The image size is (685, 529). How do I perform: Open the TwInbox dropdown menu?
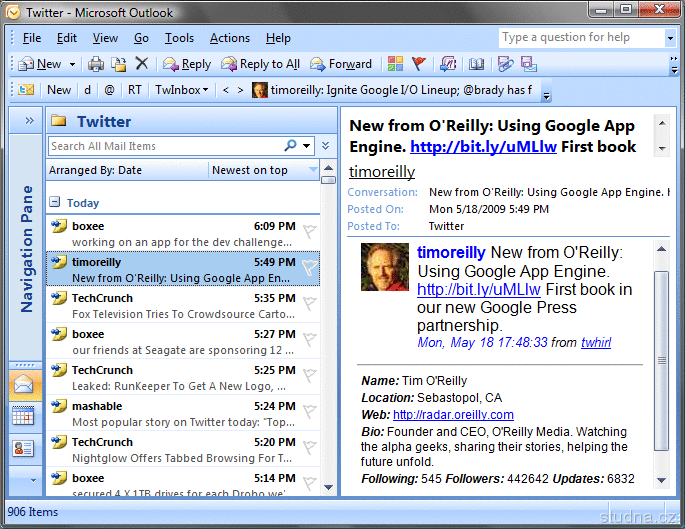coord(182,90)
